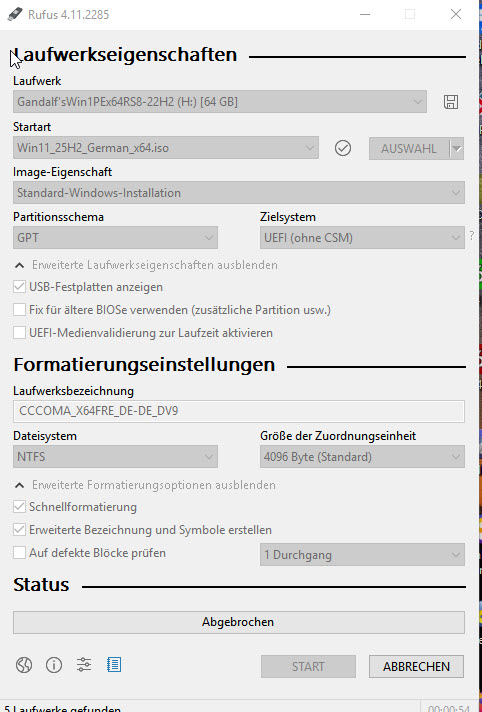Viewport: 482px width, 712px height.
Task: Click the Abgebrochen status progress bar
Action: pyautogui.click(x=239, y=622)
